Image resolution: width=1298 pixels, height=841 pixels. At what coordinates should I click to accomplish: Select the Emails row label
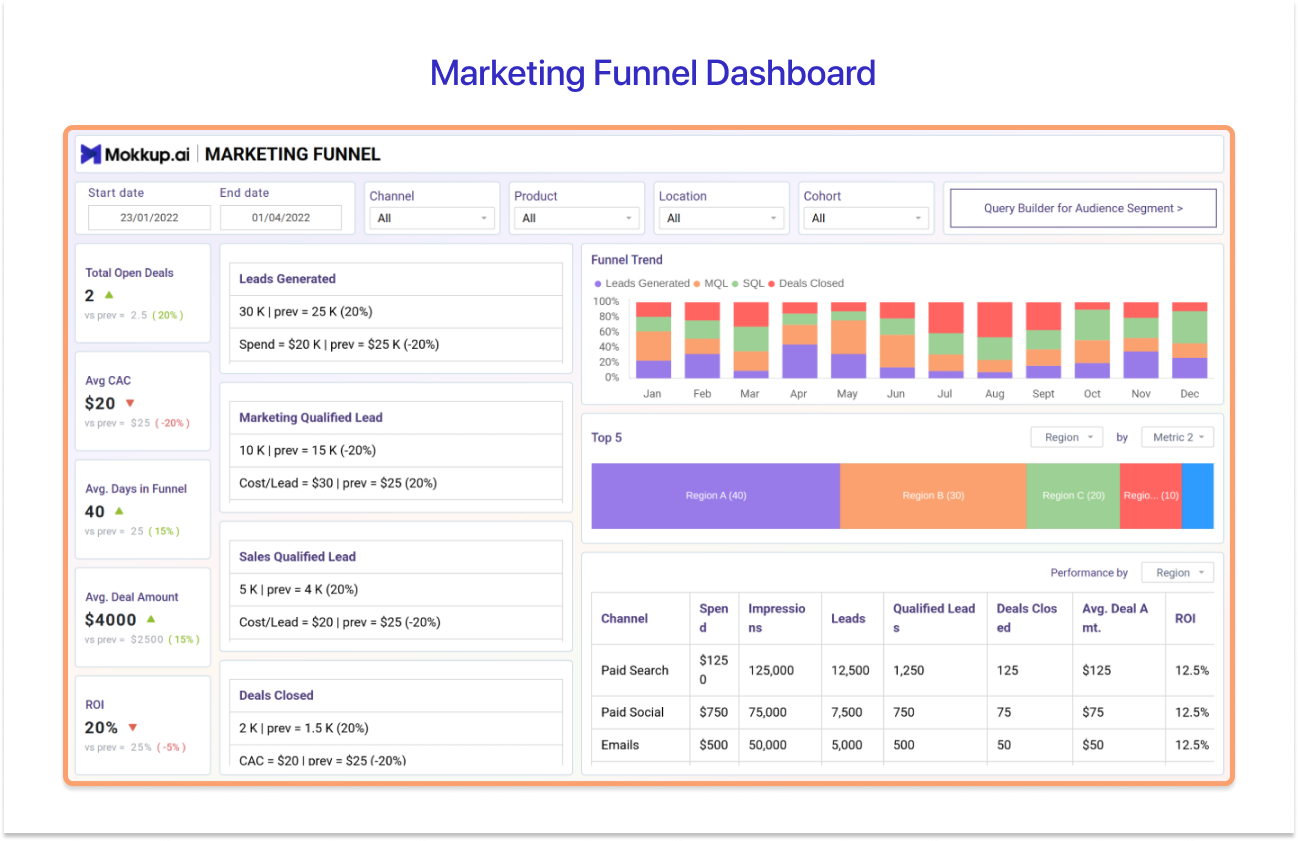(x=620, y=745)
